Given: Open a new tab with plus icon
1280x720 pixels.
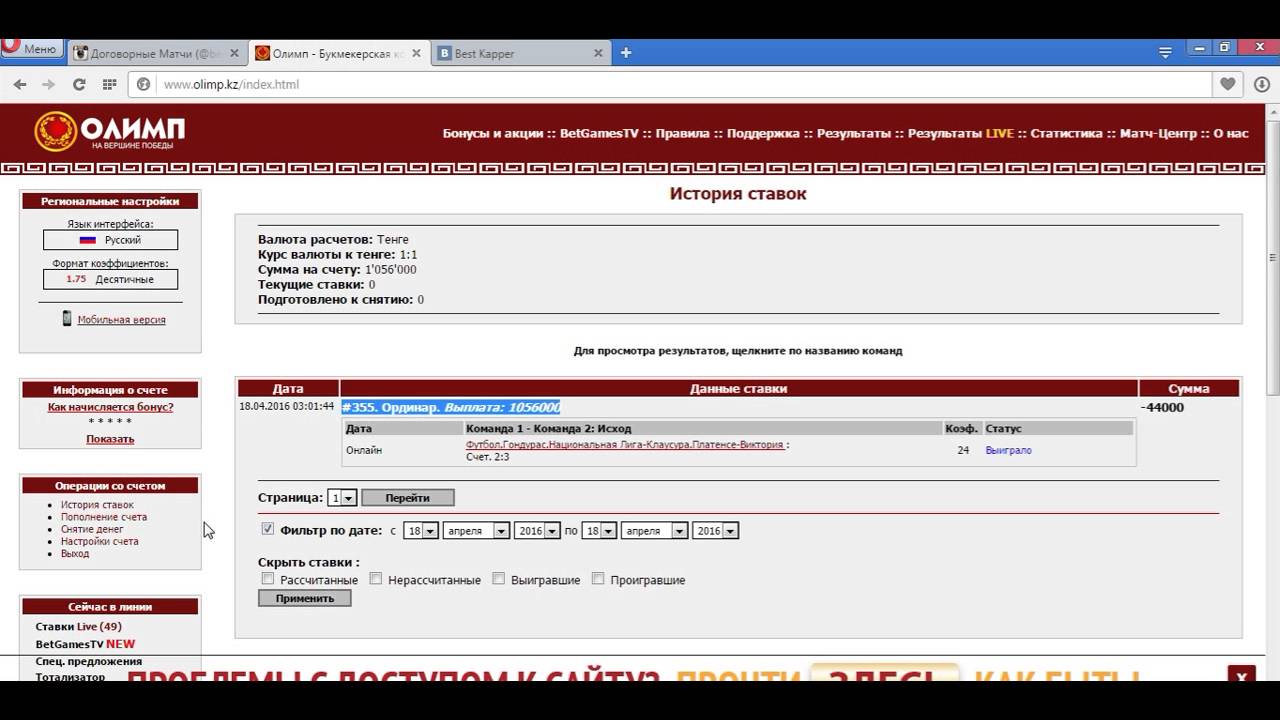Looking at the screenshot, I should [626, 53].
